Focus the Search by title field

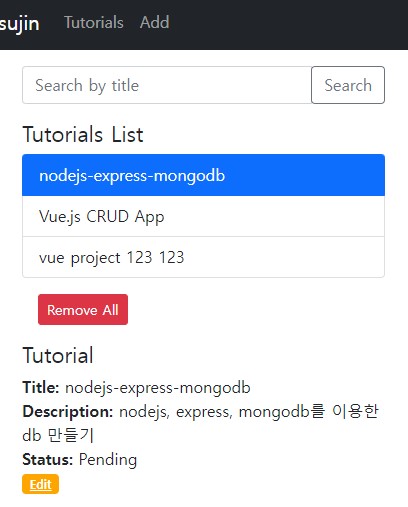[x=167, y=85]
